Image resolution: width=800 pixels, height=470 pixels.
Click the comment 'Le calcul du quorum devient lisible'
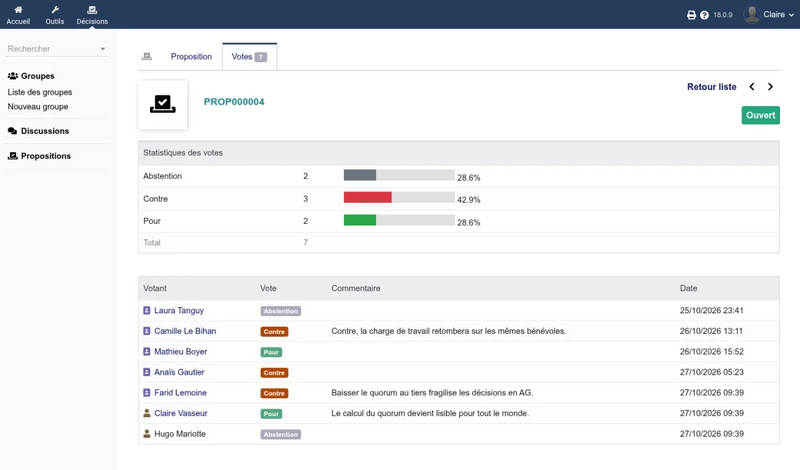point(430,413)
